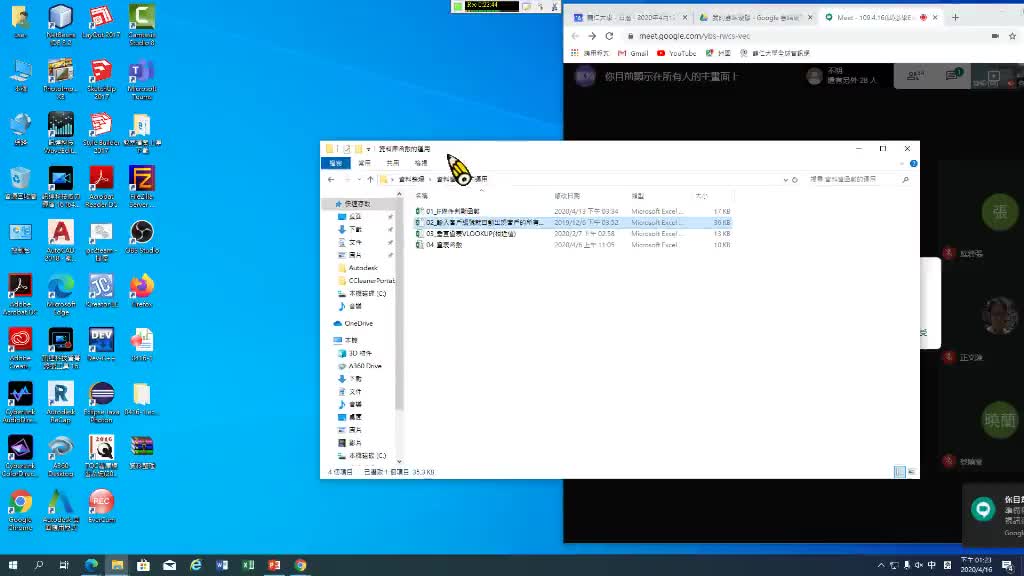Image resolution: width=1024 pixels, height=576 pixels.
Task: Click the Explorer search box
Action: click(x=857, y=180)
